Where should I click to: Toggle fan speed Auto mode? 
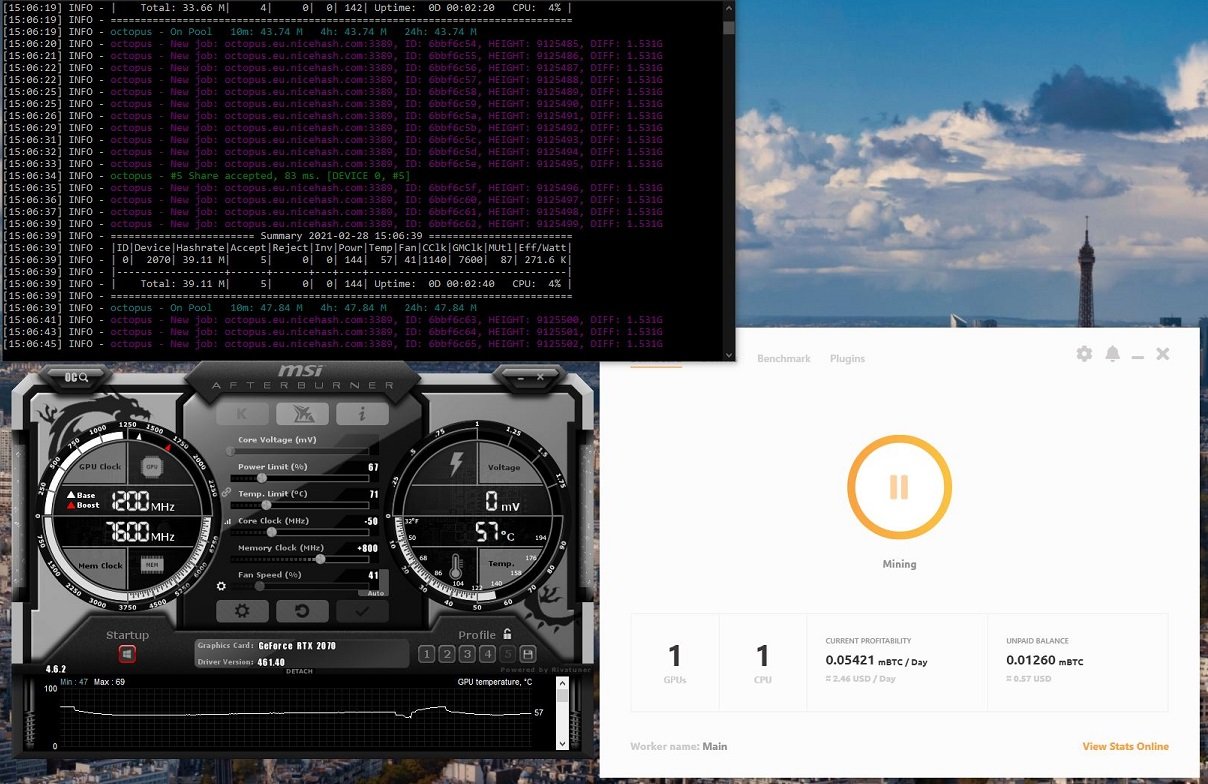coord(376,593)
